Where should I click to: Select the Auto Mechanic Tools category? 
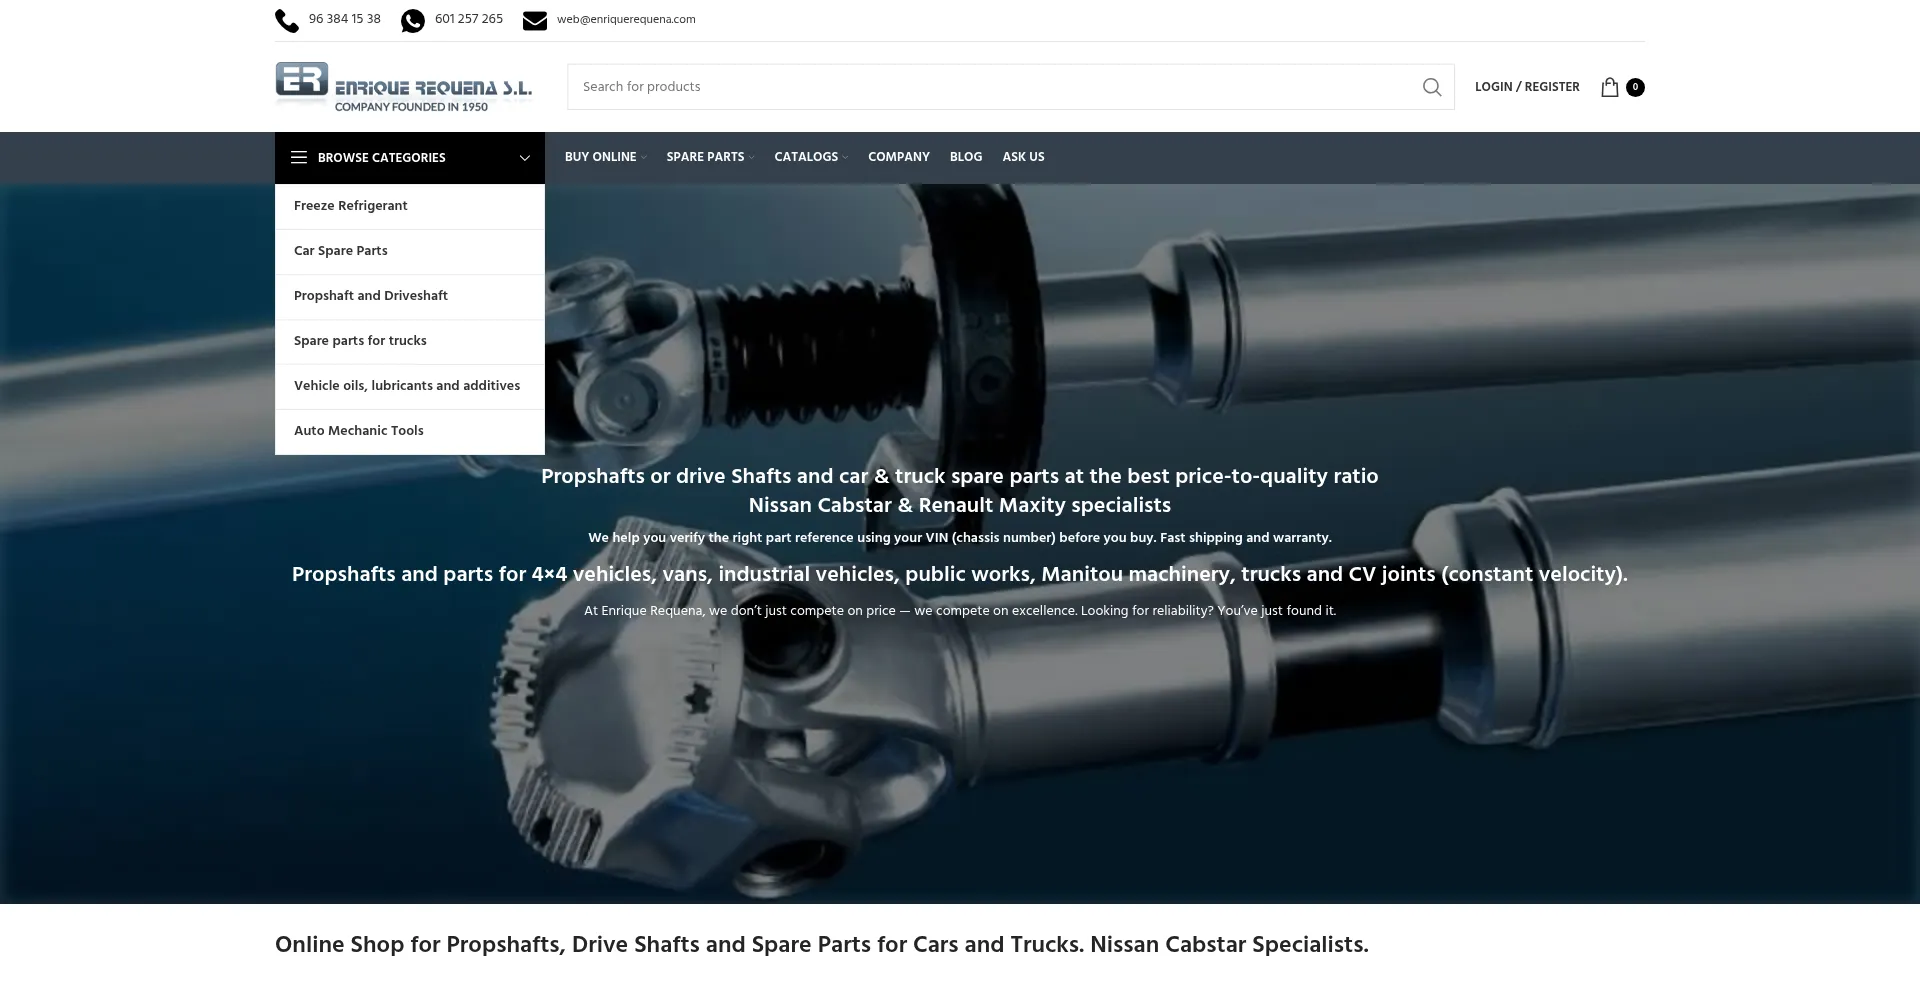tap(410, 431)
